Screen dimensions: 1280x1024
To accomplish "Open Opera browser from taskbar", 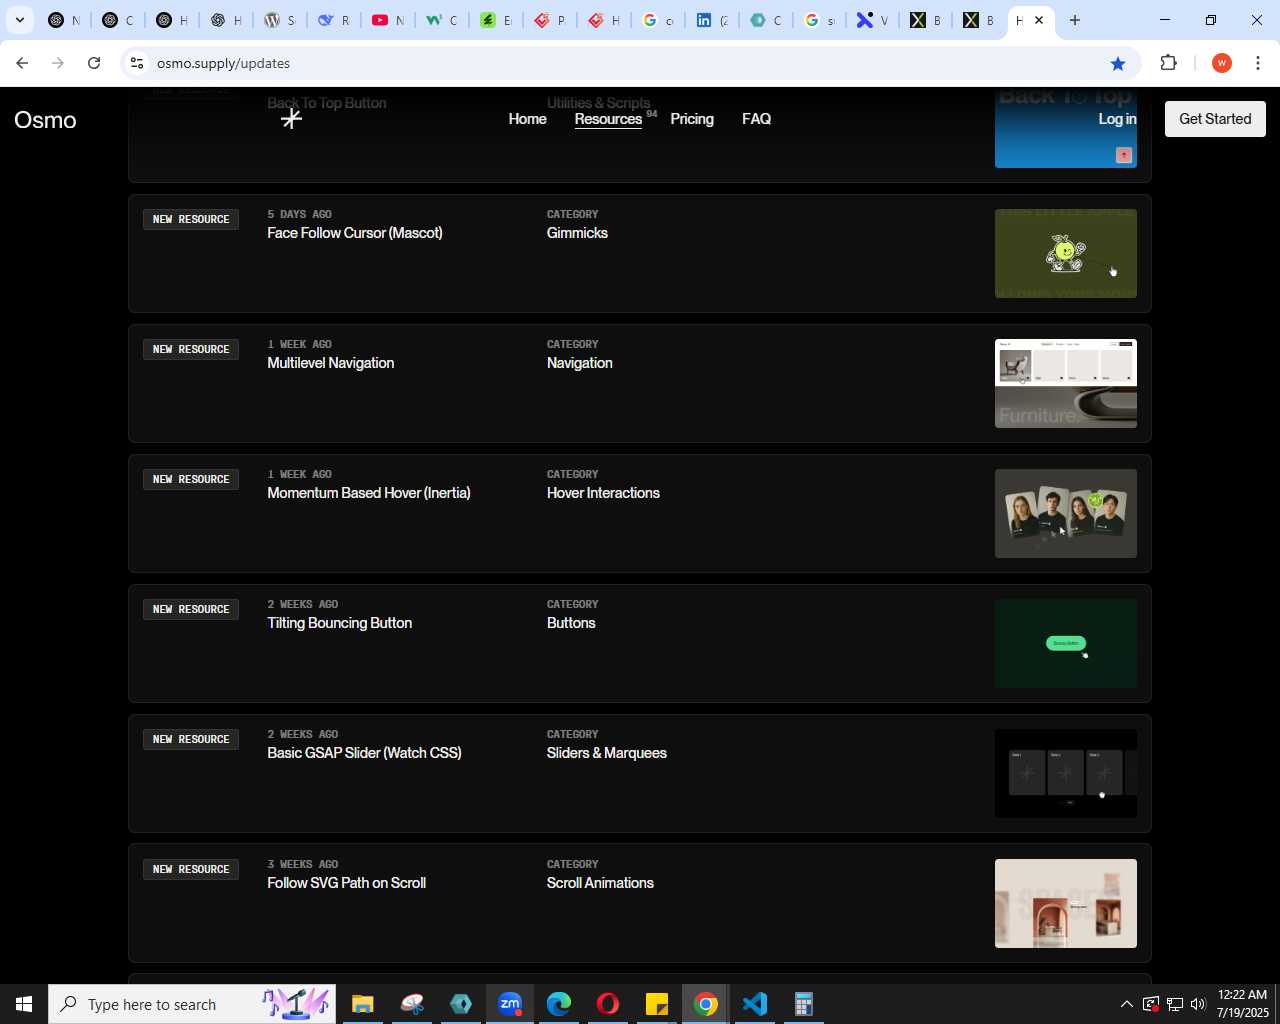I will (608, 1004).
